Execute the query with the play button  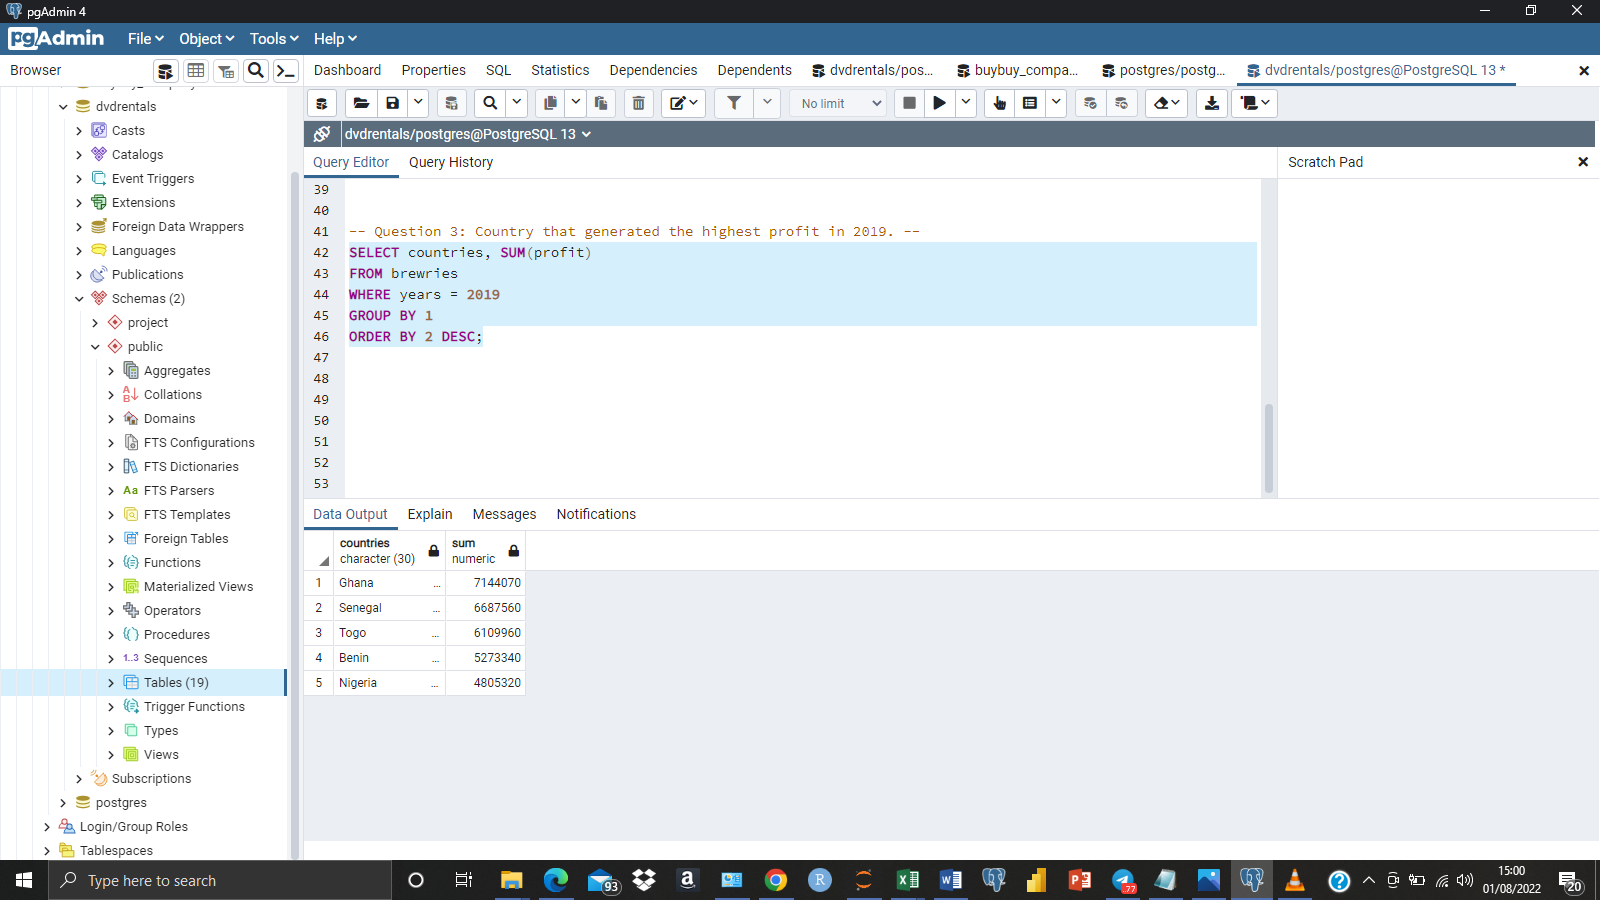[939, 103]
